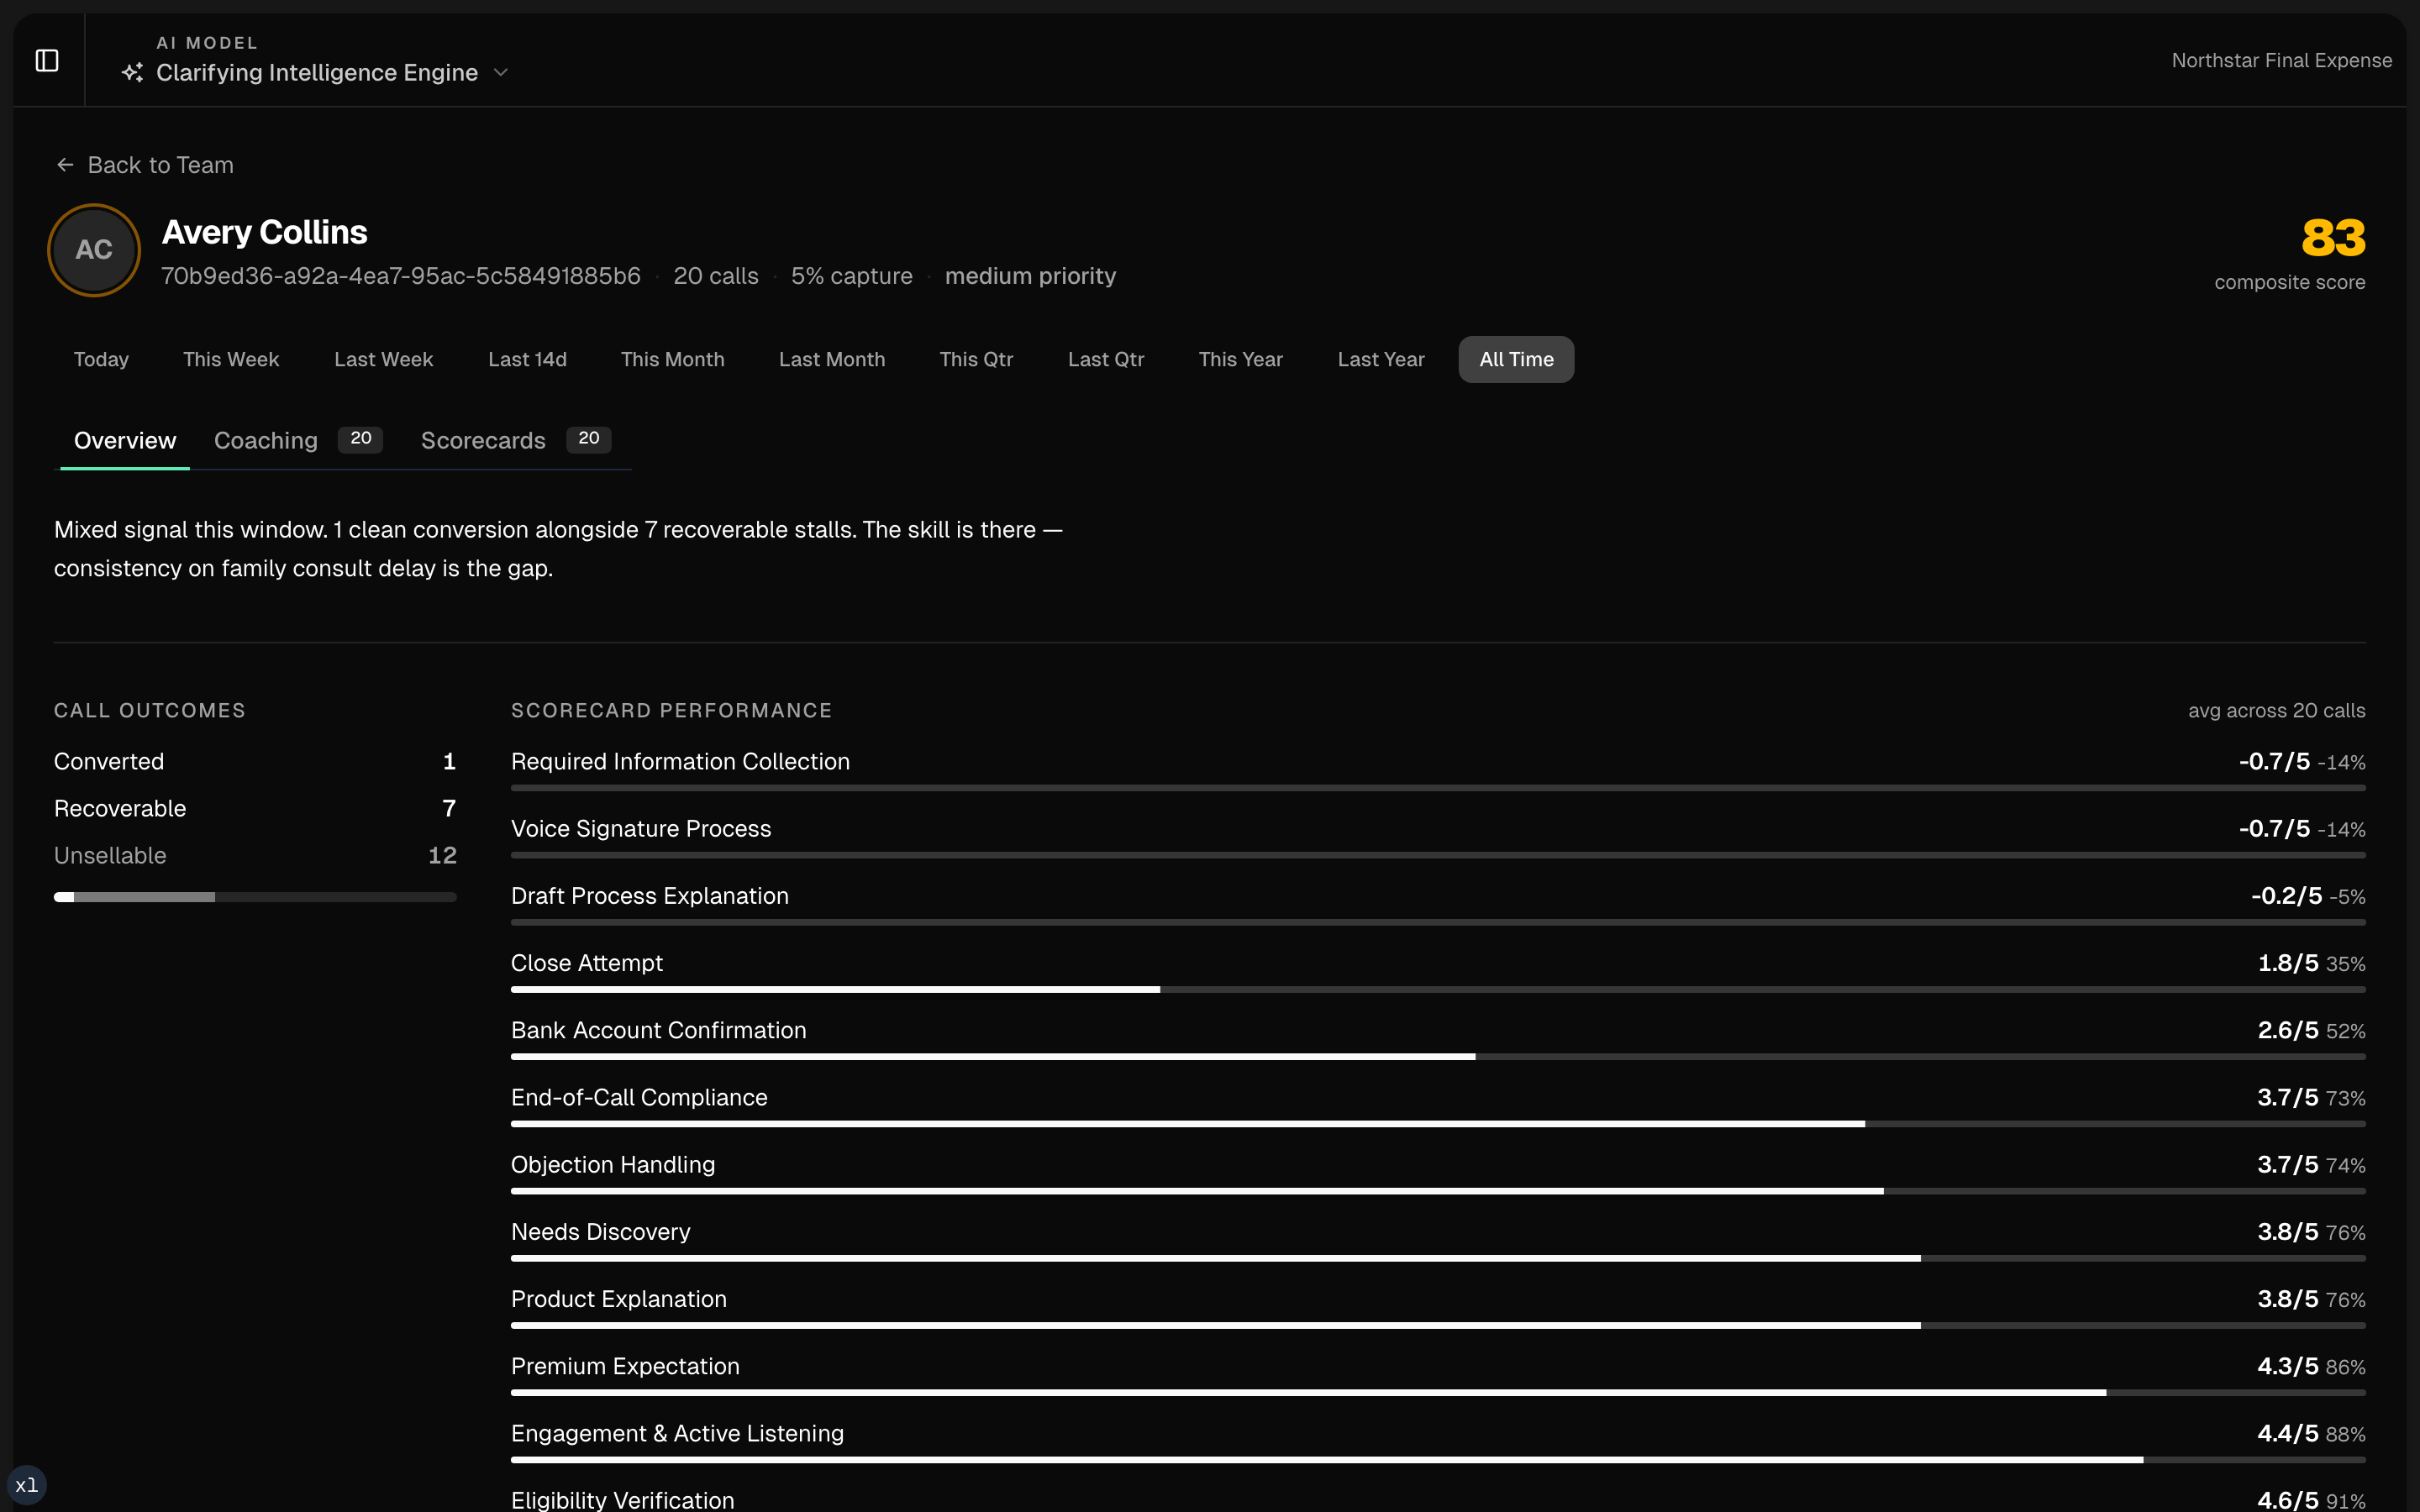Click the xl badge in corner
The height and width of the screenshot is (1512, 2420).
(27, 1485)
